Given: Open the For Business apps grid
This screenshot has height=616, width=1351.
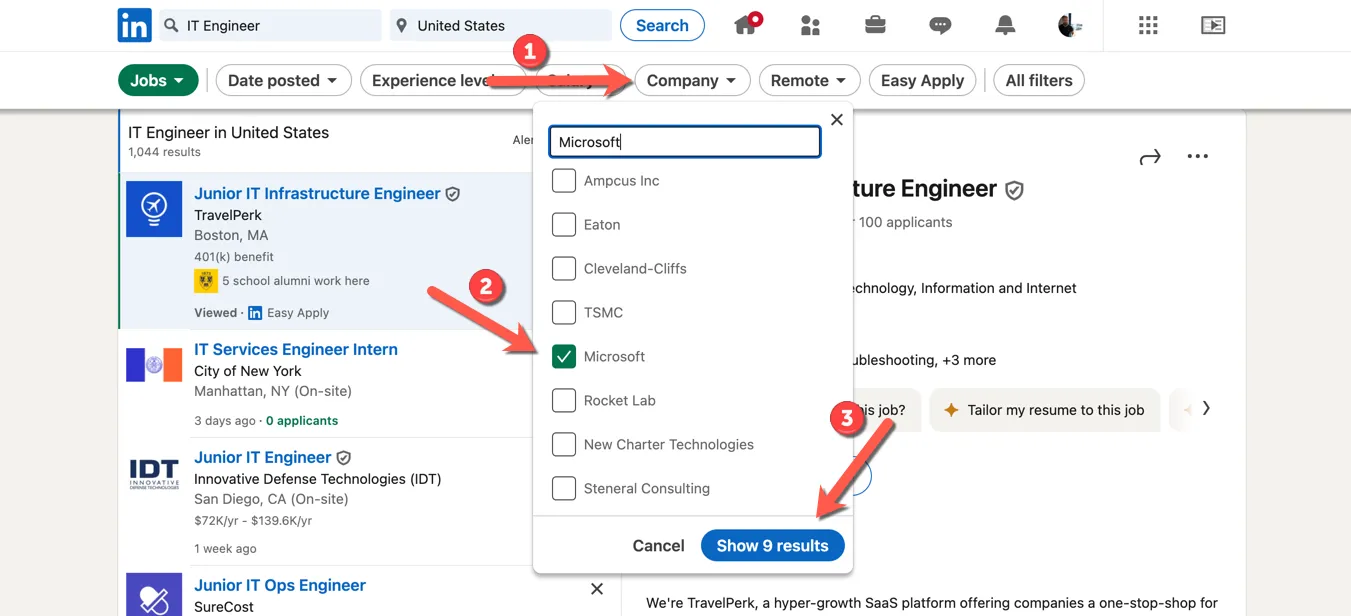Looking at the screenshot, I should point(1148,25).
